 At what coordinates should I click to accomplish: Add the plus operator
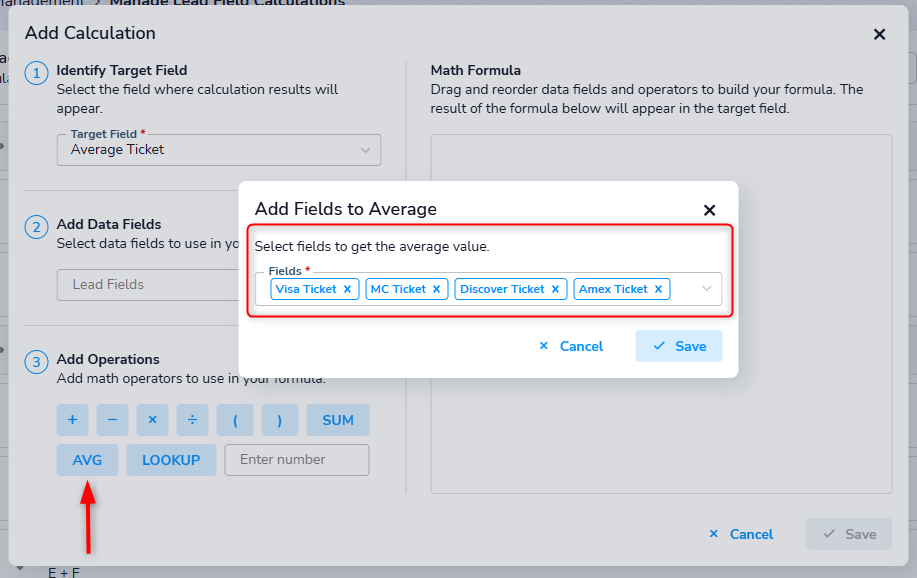click(x=72, y=420)
